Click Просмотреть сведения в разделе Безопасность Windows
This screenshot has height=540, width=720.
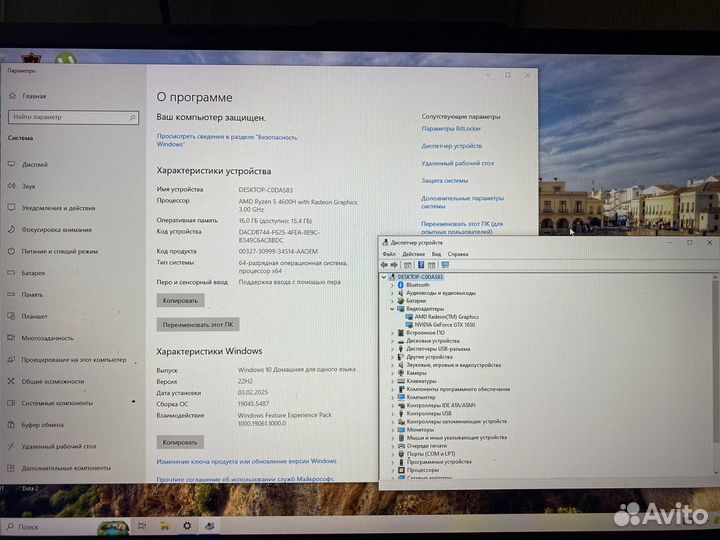click(227, 141)
